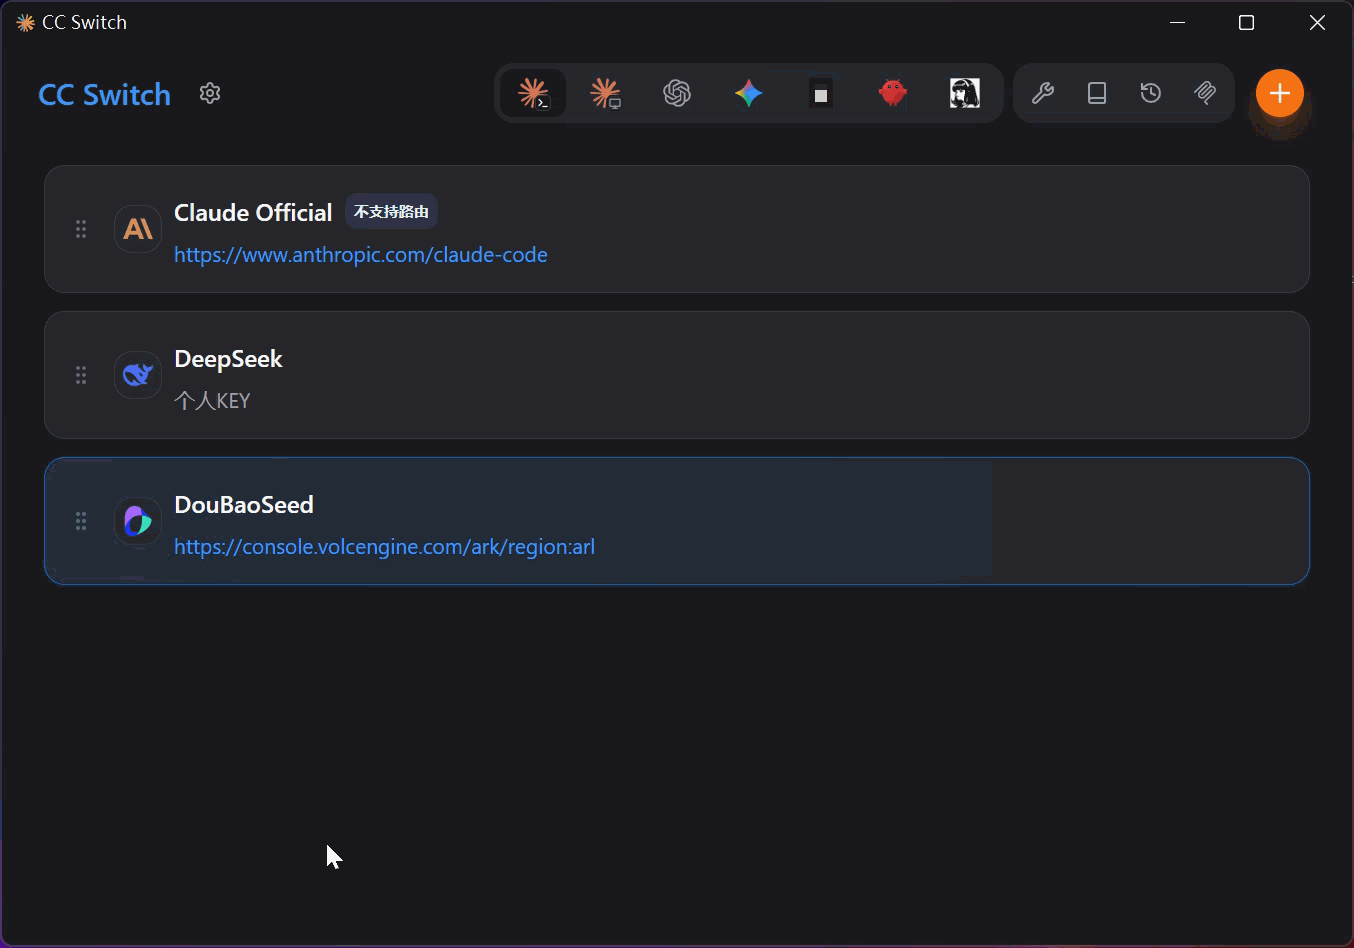Switch to the Claude Desktop app icon
Viewport: 1354px width, 948px height.
pyautogui.click(x=605, y=93)
